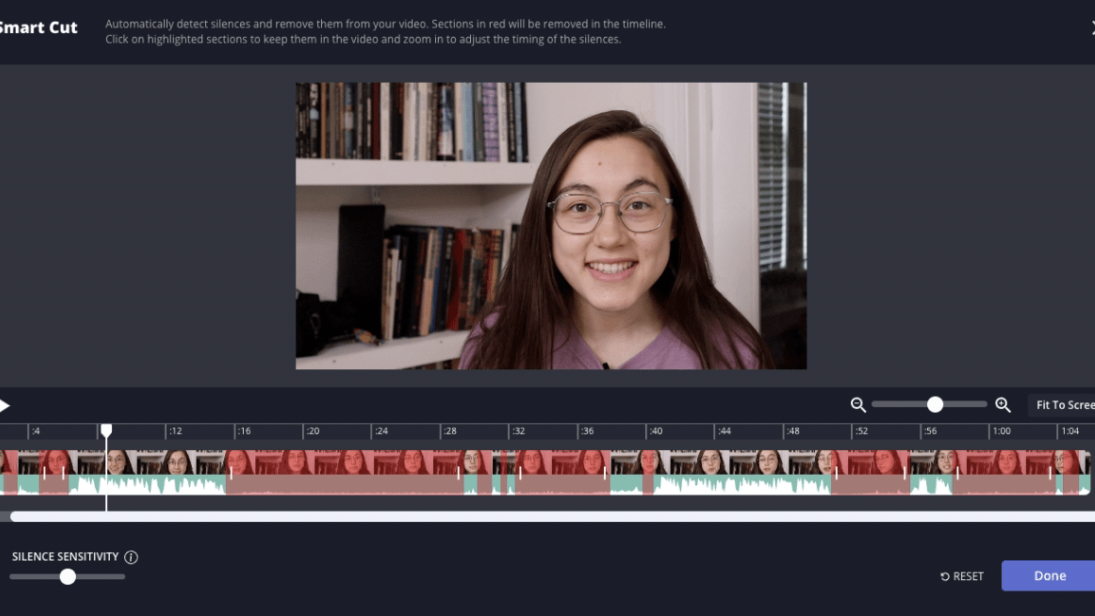Click the horizontal timeline scrollbar
Screen dimensions: 1095x616
pyautogui.click(x=550, y=517)
